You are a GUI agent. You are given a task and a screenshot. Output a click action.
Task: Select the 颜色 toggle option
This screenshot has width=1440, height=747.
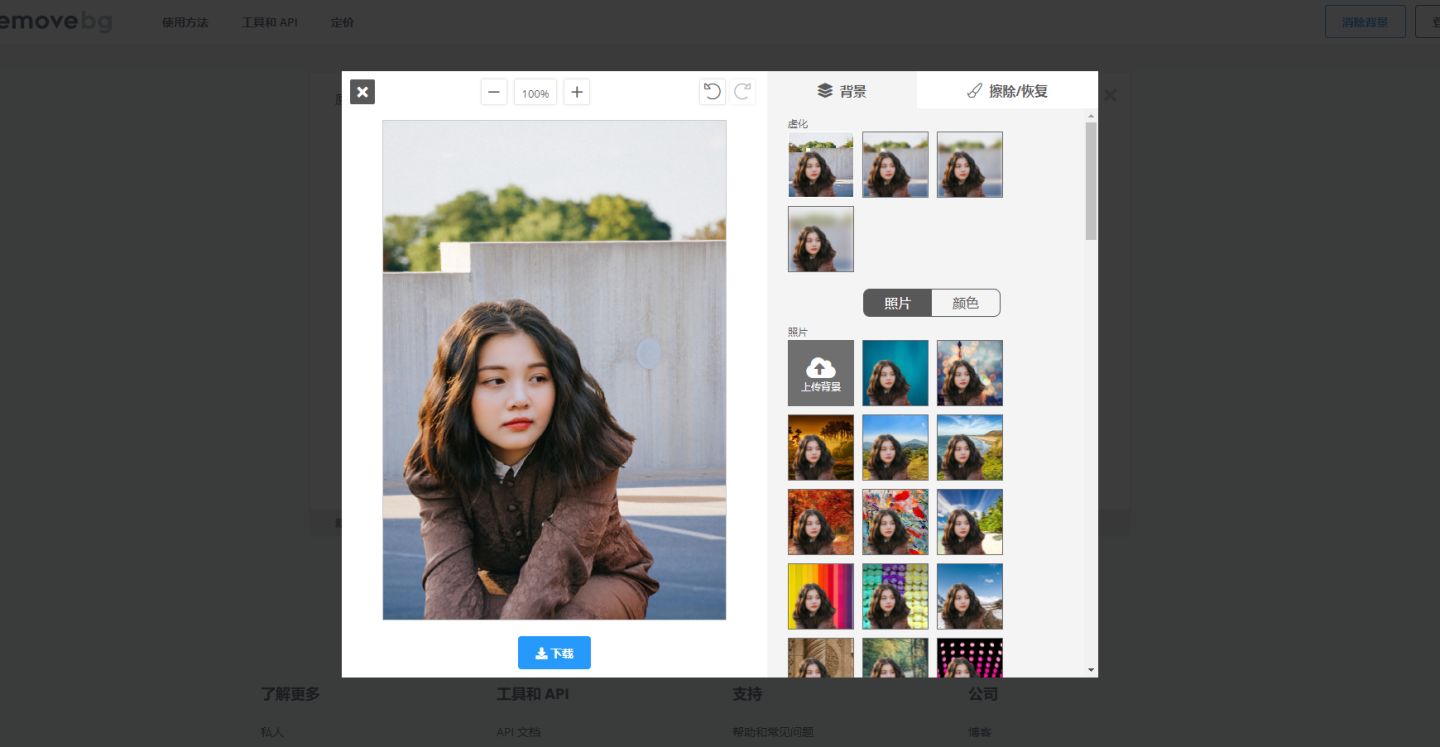pyautogui.click(x=965, y=303)
